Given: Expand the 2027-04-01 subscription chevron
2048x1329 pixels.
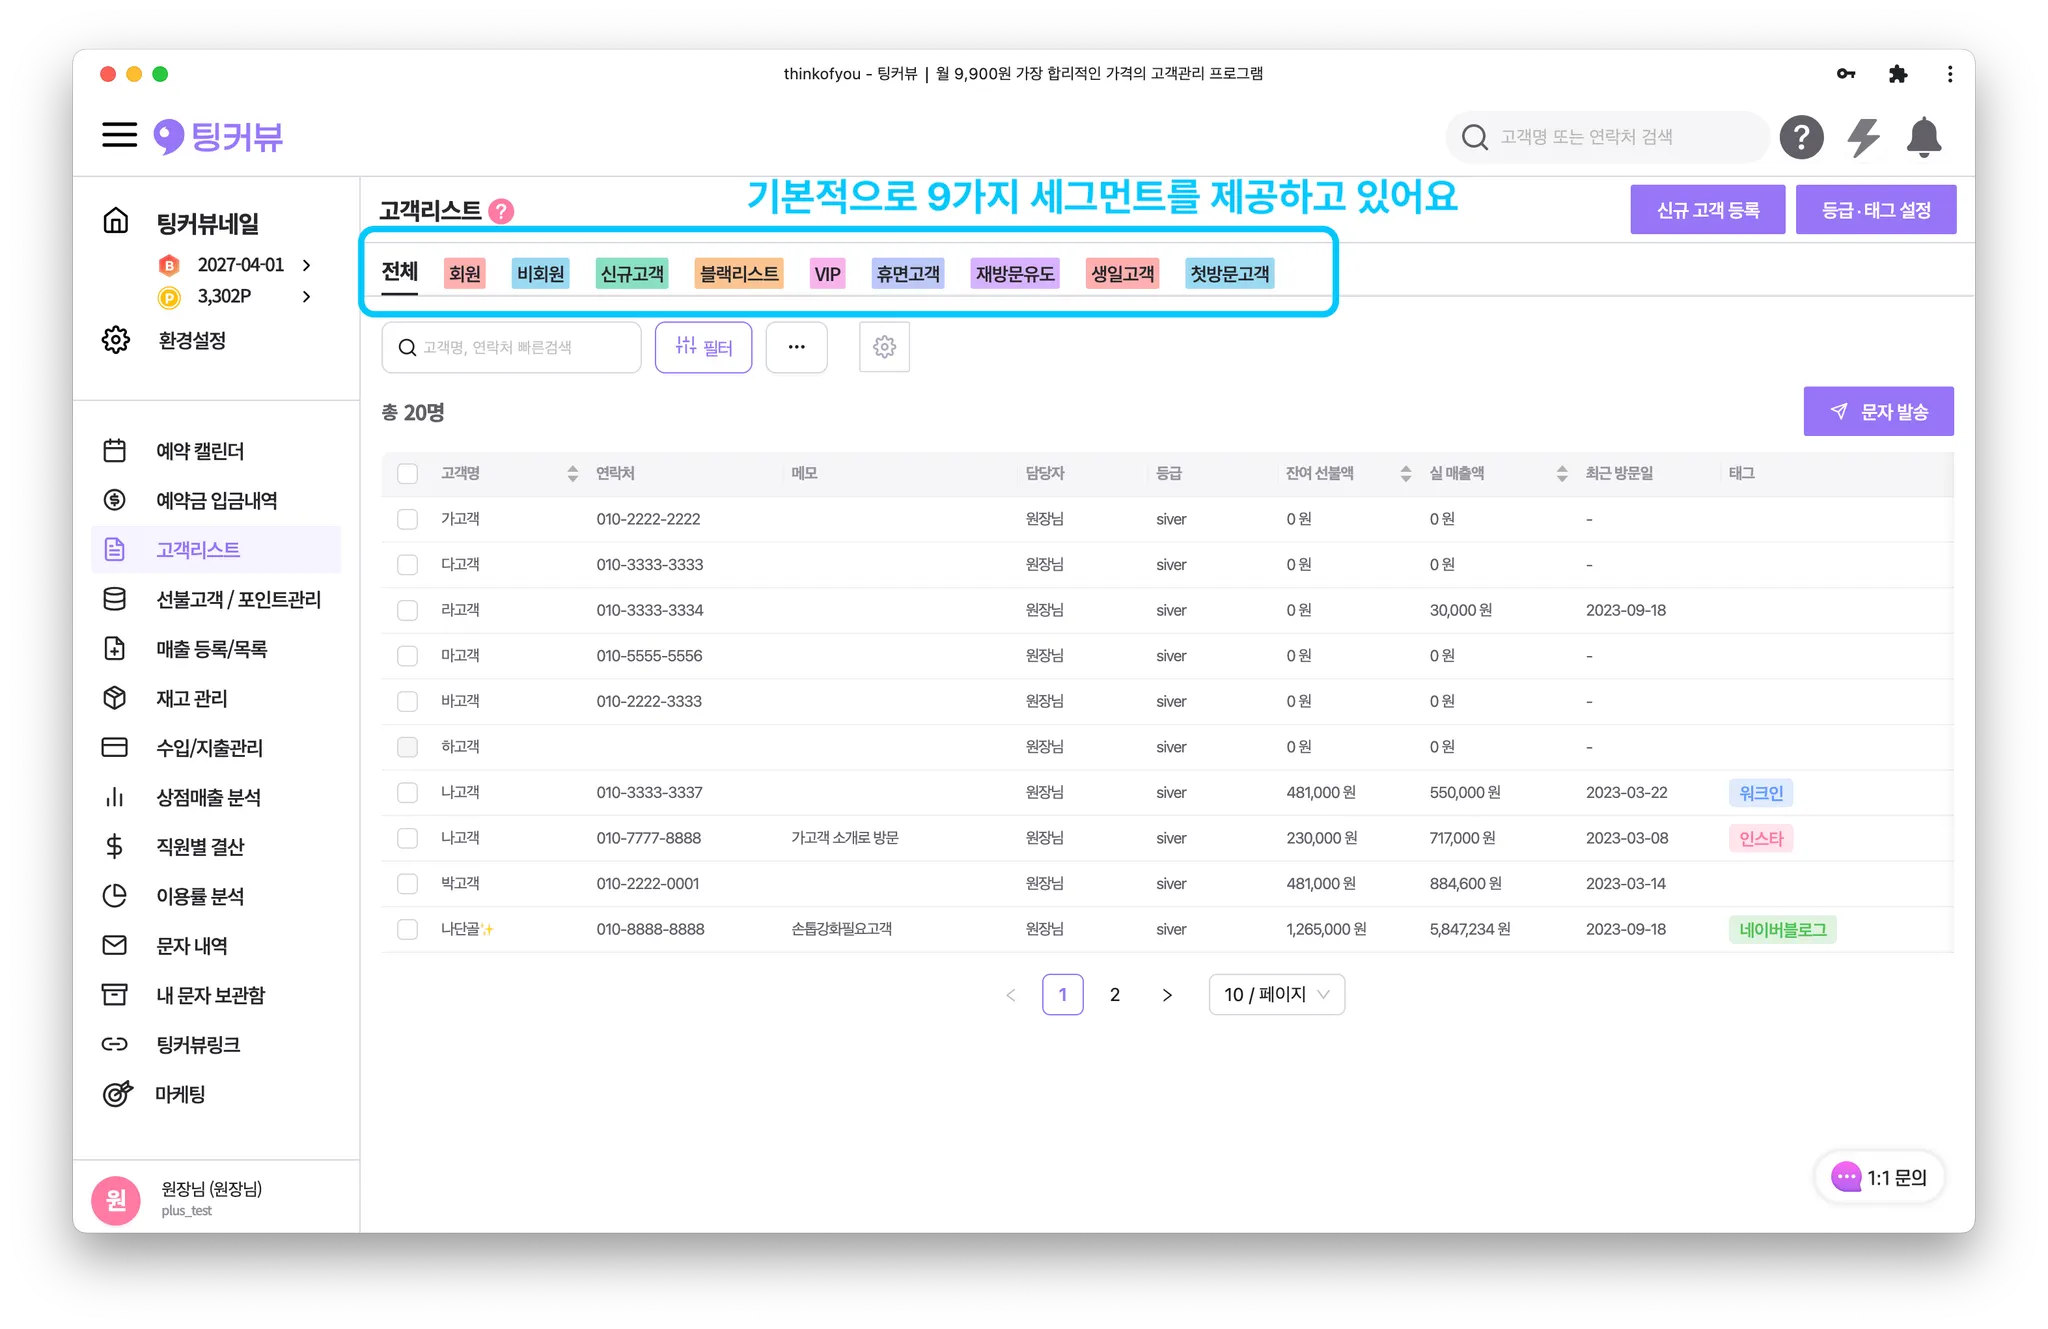Looking at the screenshot, I should tap(307, 265).
